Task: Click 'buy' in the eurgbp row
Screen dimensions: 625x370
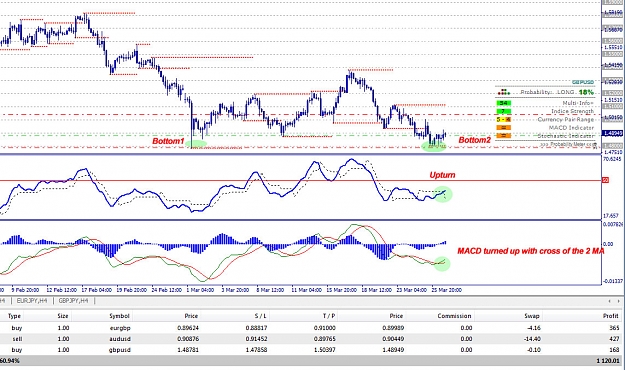Action: tap(17, 328)
